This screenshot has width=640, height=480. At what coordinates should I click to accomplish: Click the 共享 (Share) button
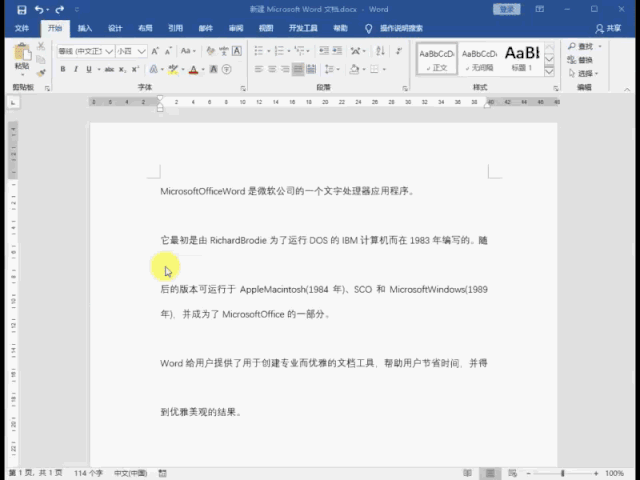point(608,28)
